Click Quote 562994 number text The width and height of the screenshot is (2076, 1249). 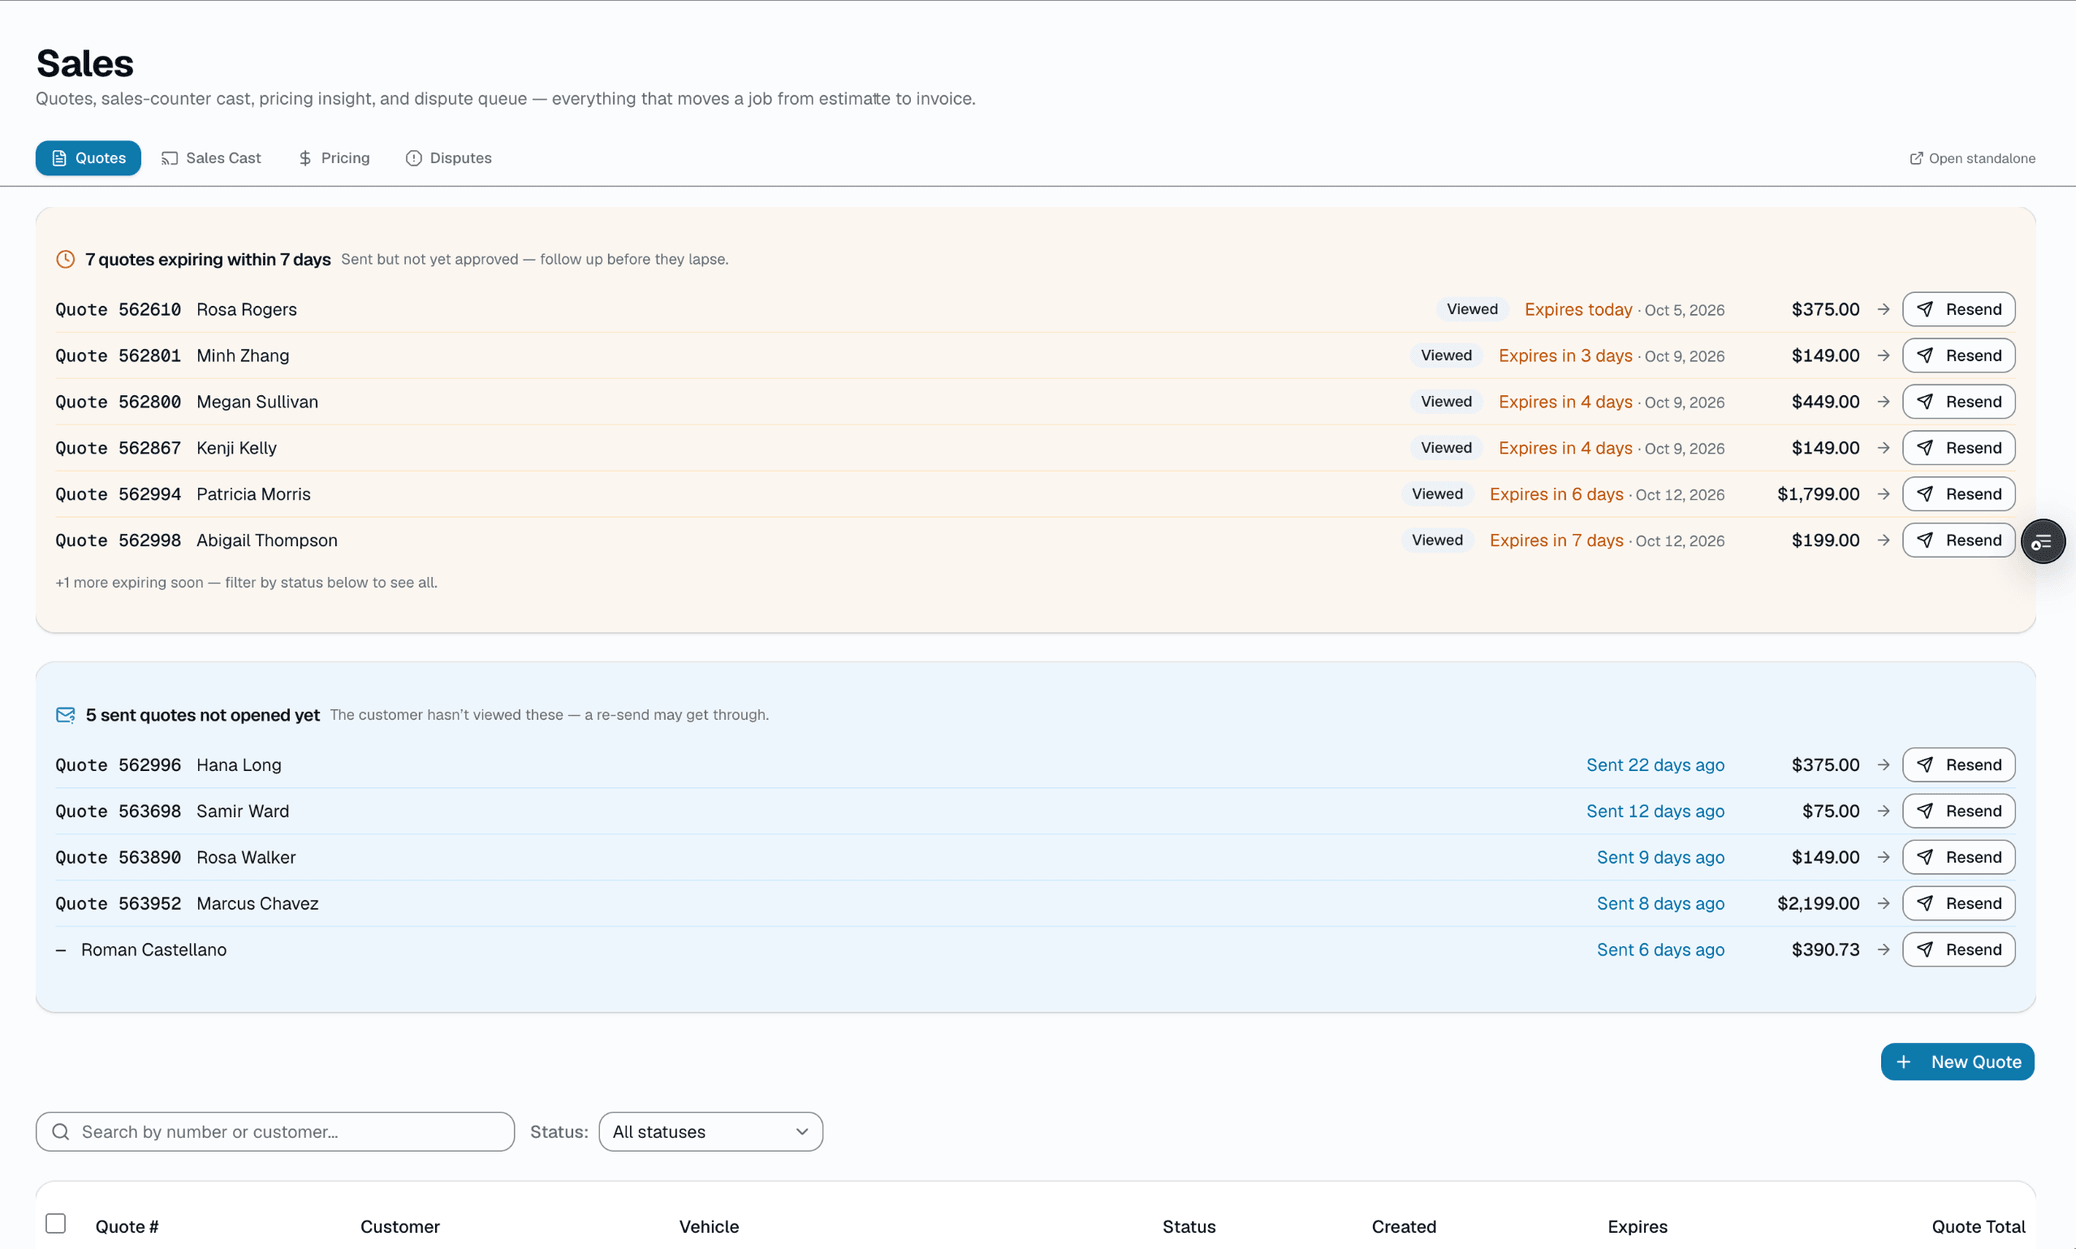coord(118,494)
